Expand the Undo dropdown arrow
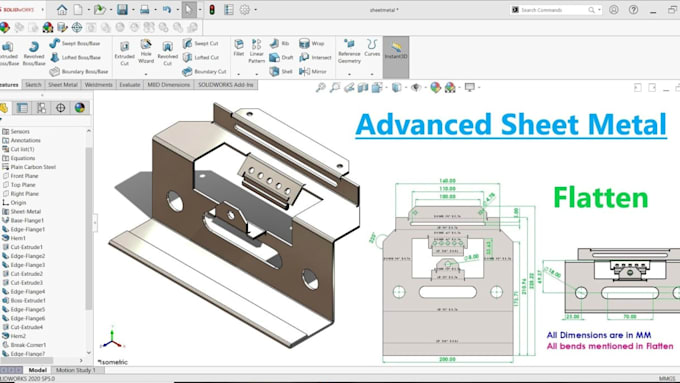The width and height of the screenshot is (680, 383). click(x=177, y=10)
